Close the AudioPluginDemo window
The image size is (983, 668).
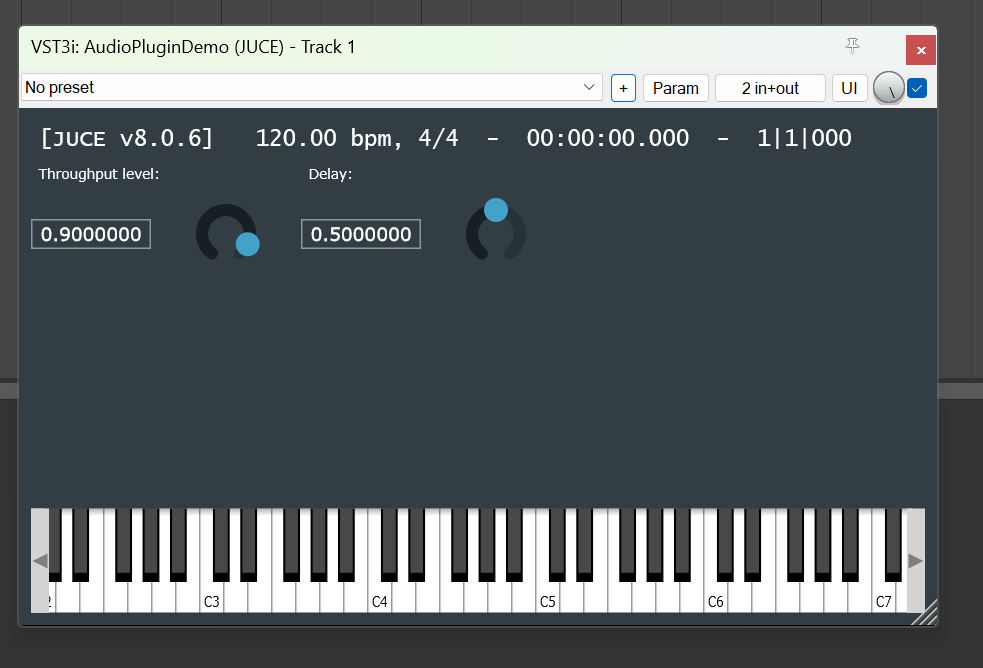(x=921, y=50)
